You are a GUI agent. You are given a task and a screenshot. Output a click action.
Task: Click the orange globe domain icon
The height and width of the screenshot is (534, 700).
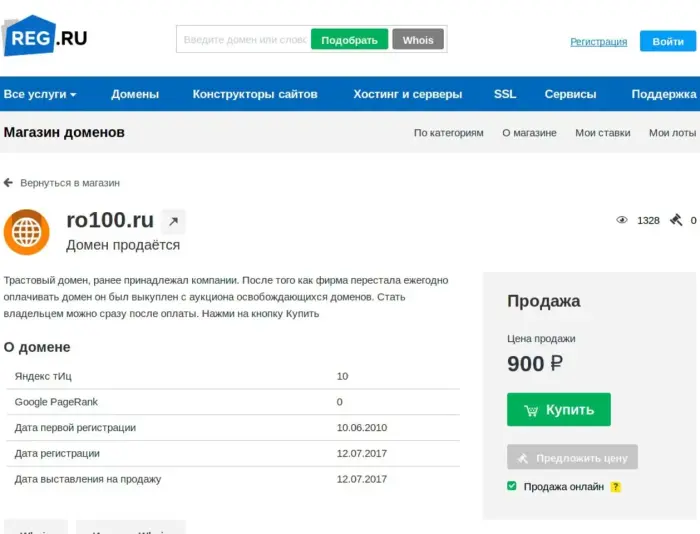point(27,232)
